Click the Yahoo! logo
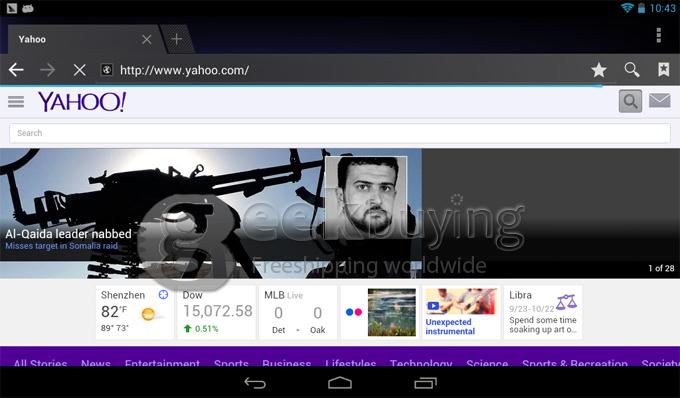680x398 pixels. [x=82, y=101]
